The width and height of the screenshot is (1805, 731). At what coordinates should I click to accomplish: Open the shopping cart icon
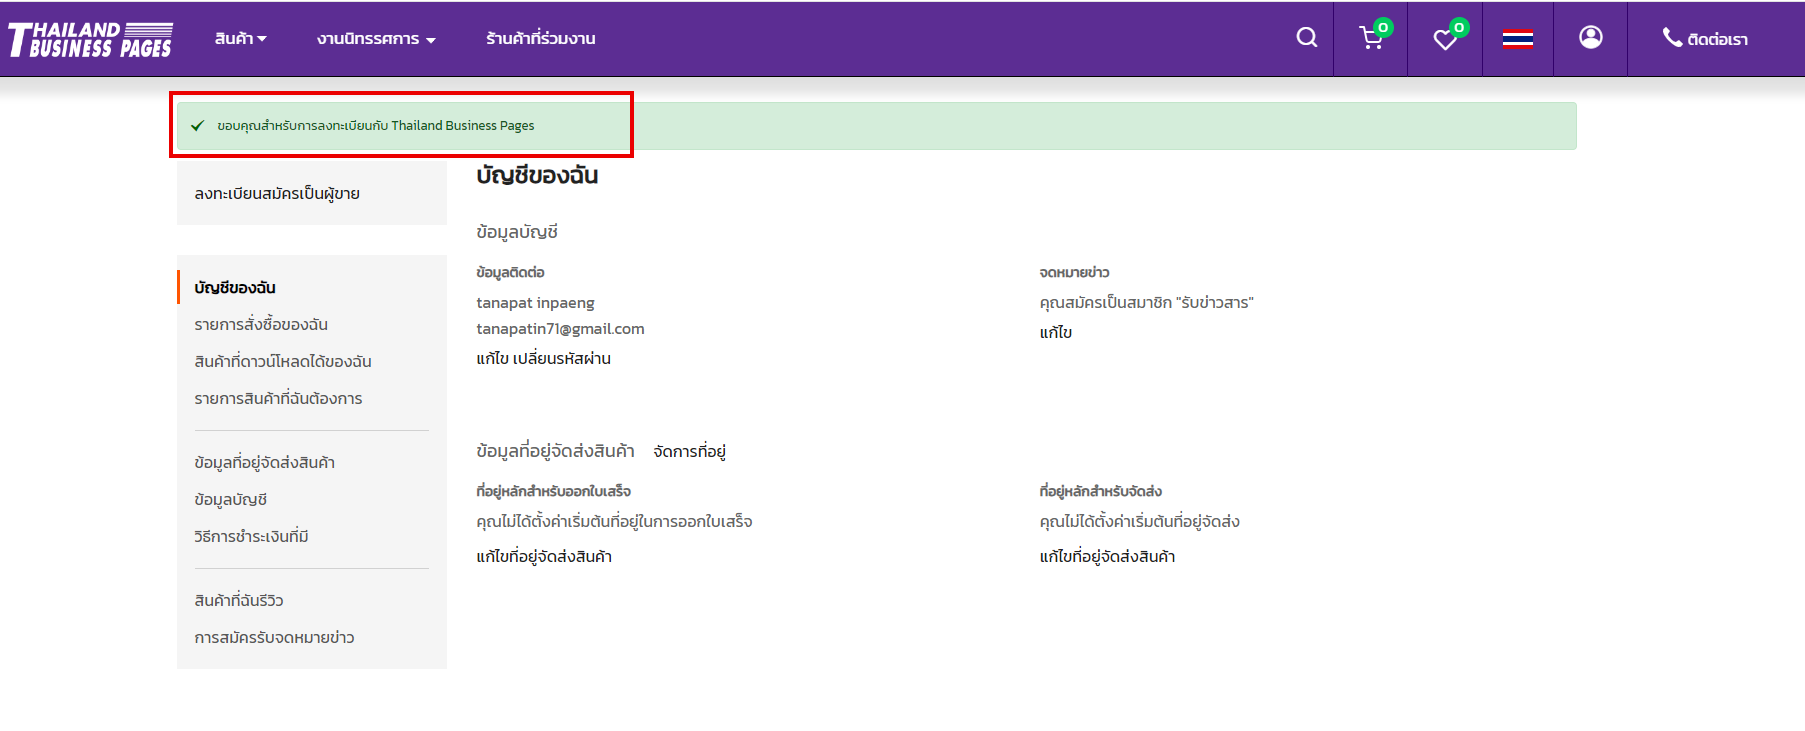pos(1371,39)
